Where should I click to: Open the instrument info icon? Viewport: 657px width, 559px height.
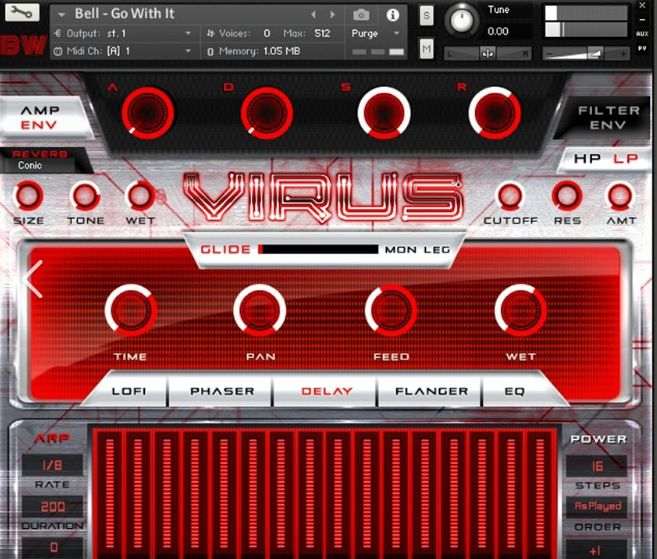[x=393, y=15]
